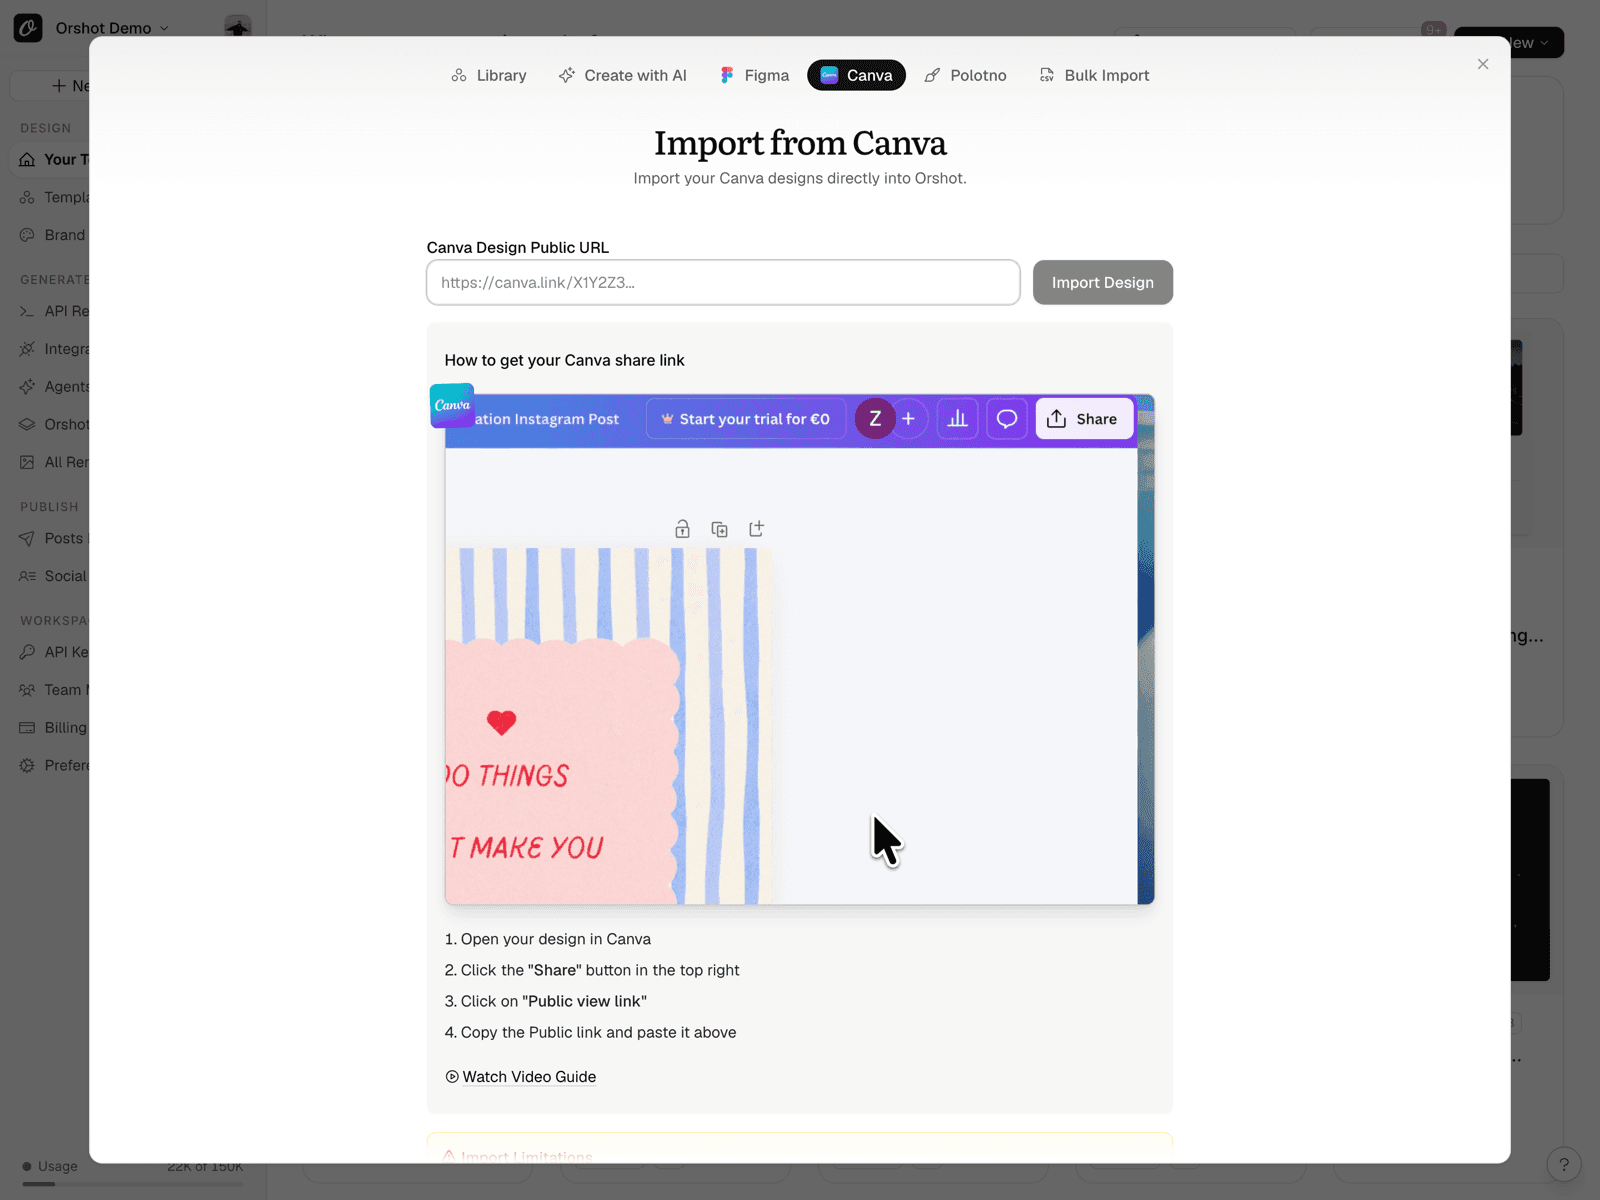Open API Keys in the sidebar

[54, 652]
